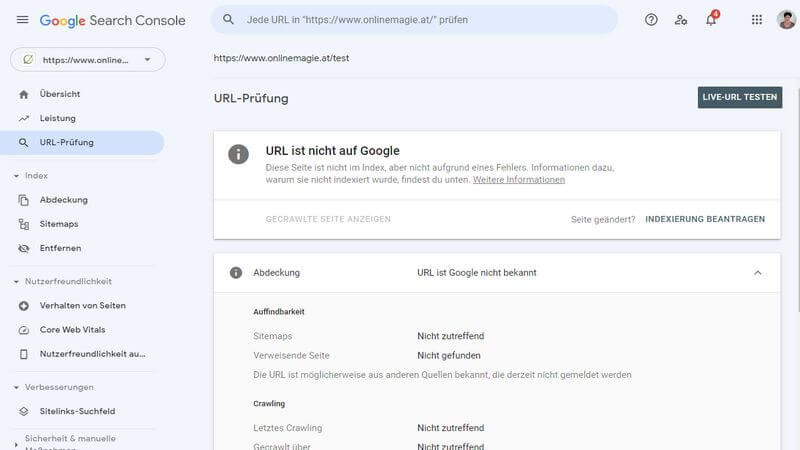The image size is (800, 450).
Task: Click the inspected URL https://www.onlinemagie.at/test
Action: tap(281, 58)
